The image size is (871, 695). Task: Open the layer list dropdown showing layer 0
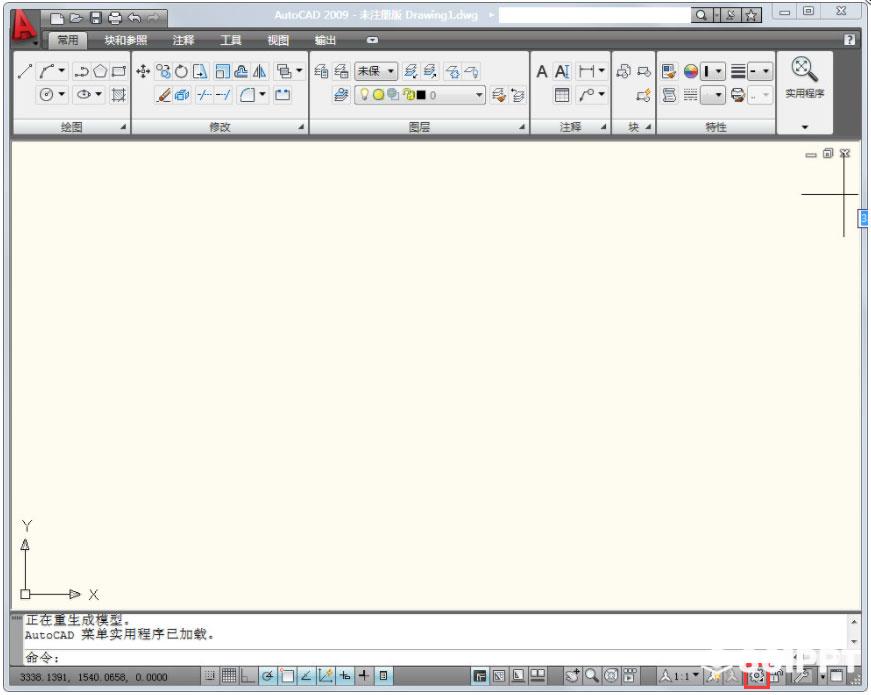[x=419, y=95]
